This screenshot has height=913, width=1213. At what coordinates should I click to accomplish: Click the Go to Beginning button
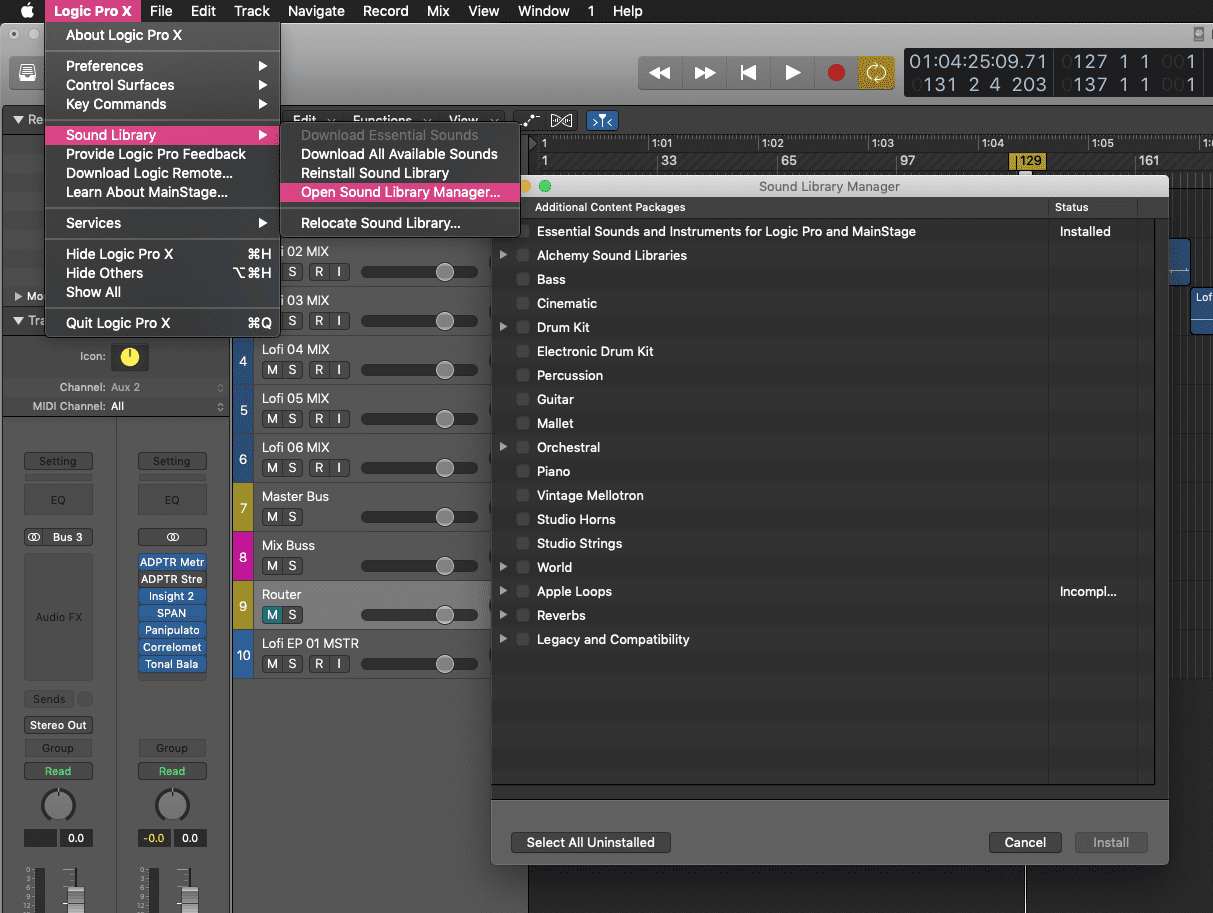point(748,73)
